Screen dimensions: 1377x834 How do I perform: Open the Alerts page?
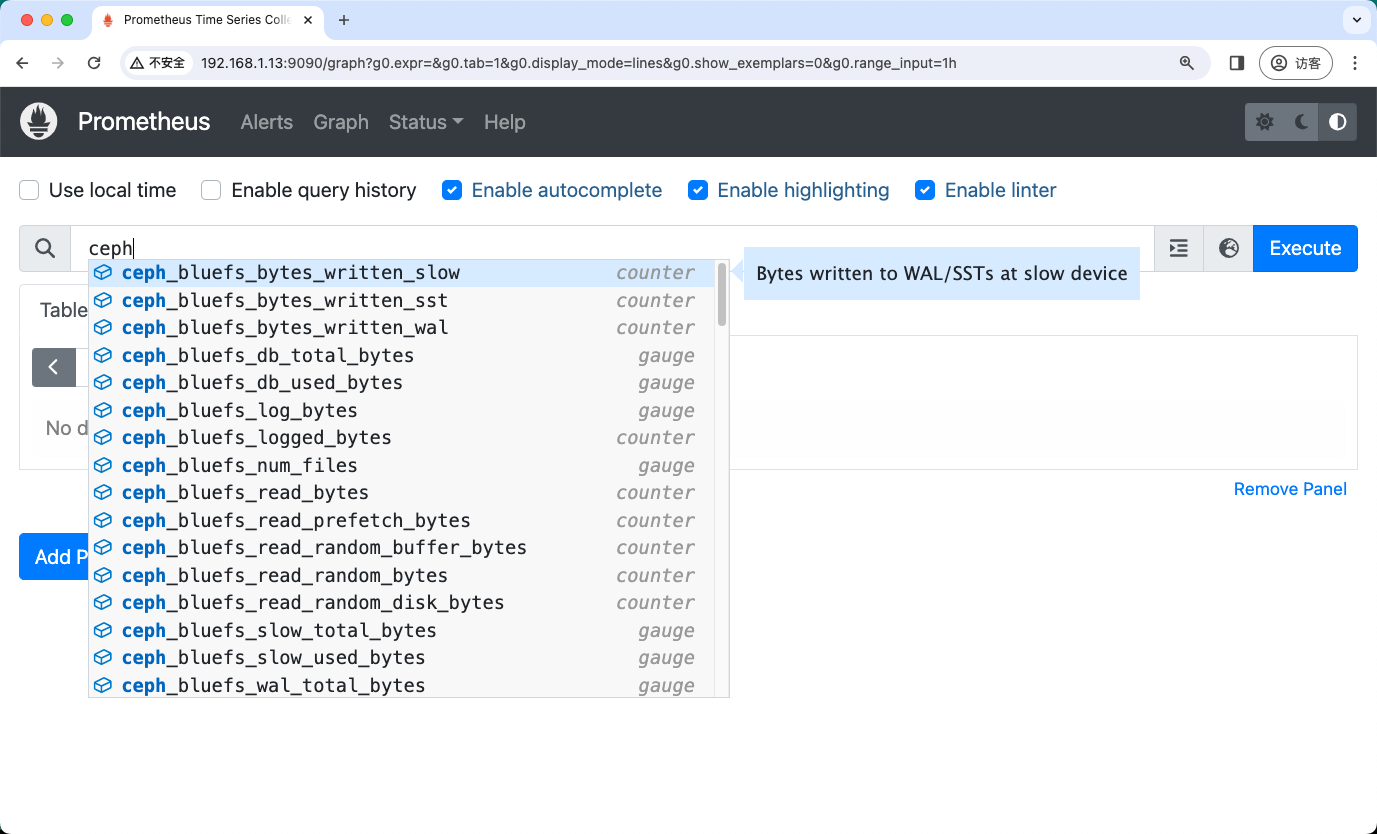click(x=267, y=122)
